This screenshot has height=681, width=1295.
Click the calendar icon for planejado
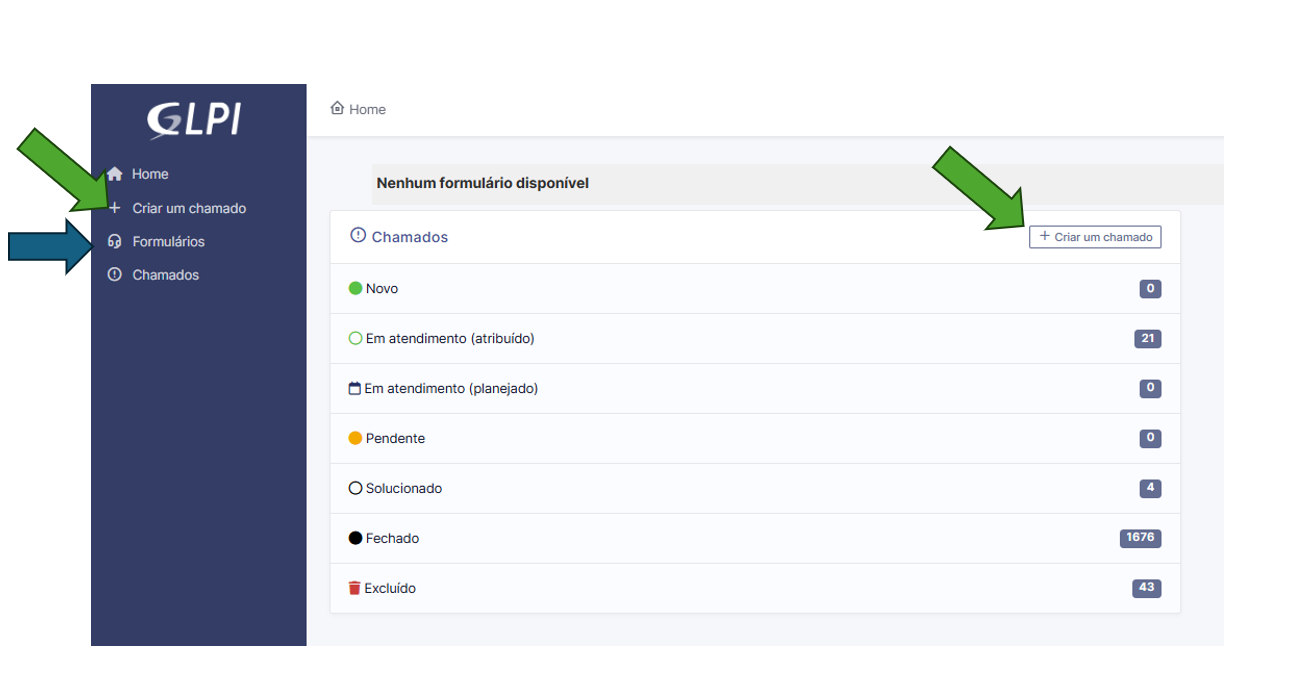[354, 388]
